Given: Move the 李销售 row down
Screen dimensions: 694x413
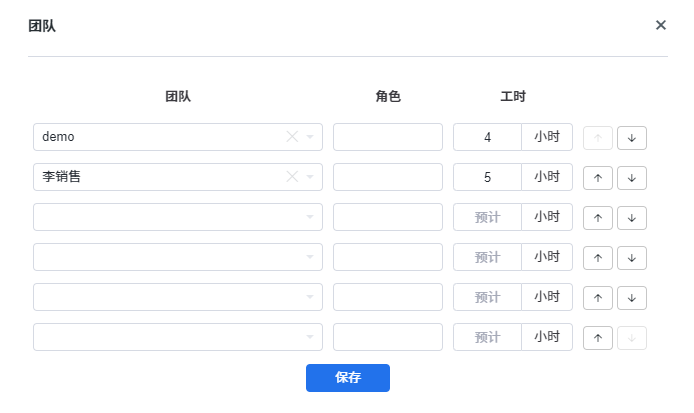Looking at the screenshot, I should 632,178.
